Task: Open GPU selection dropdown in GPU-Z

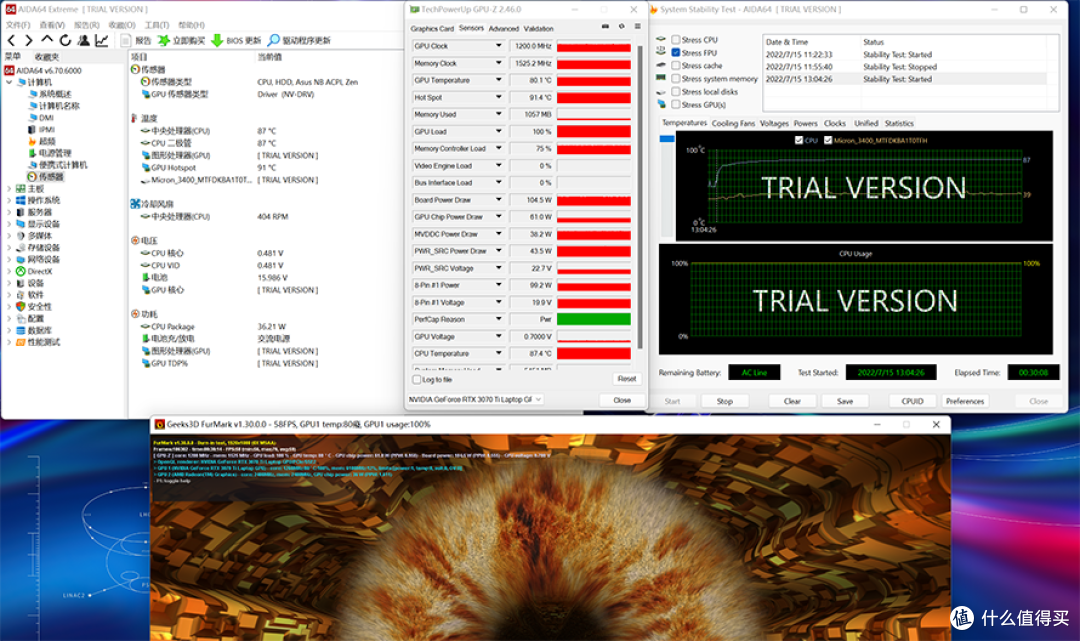Action: (x=475, y=399)
